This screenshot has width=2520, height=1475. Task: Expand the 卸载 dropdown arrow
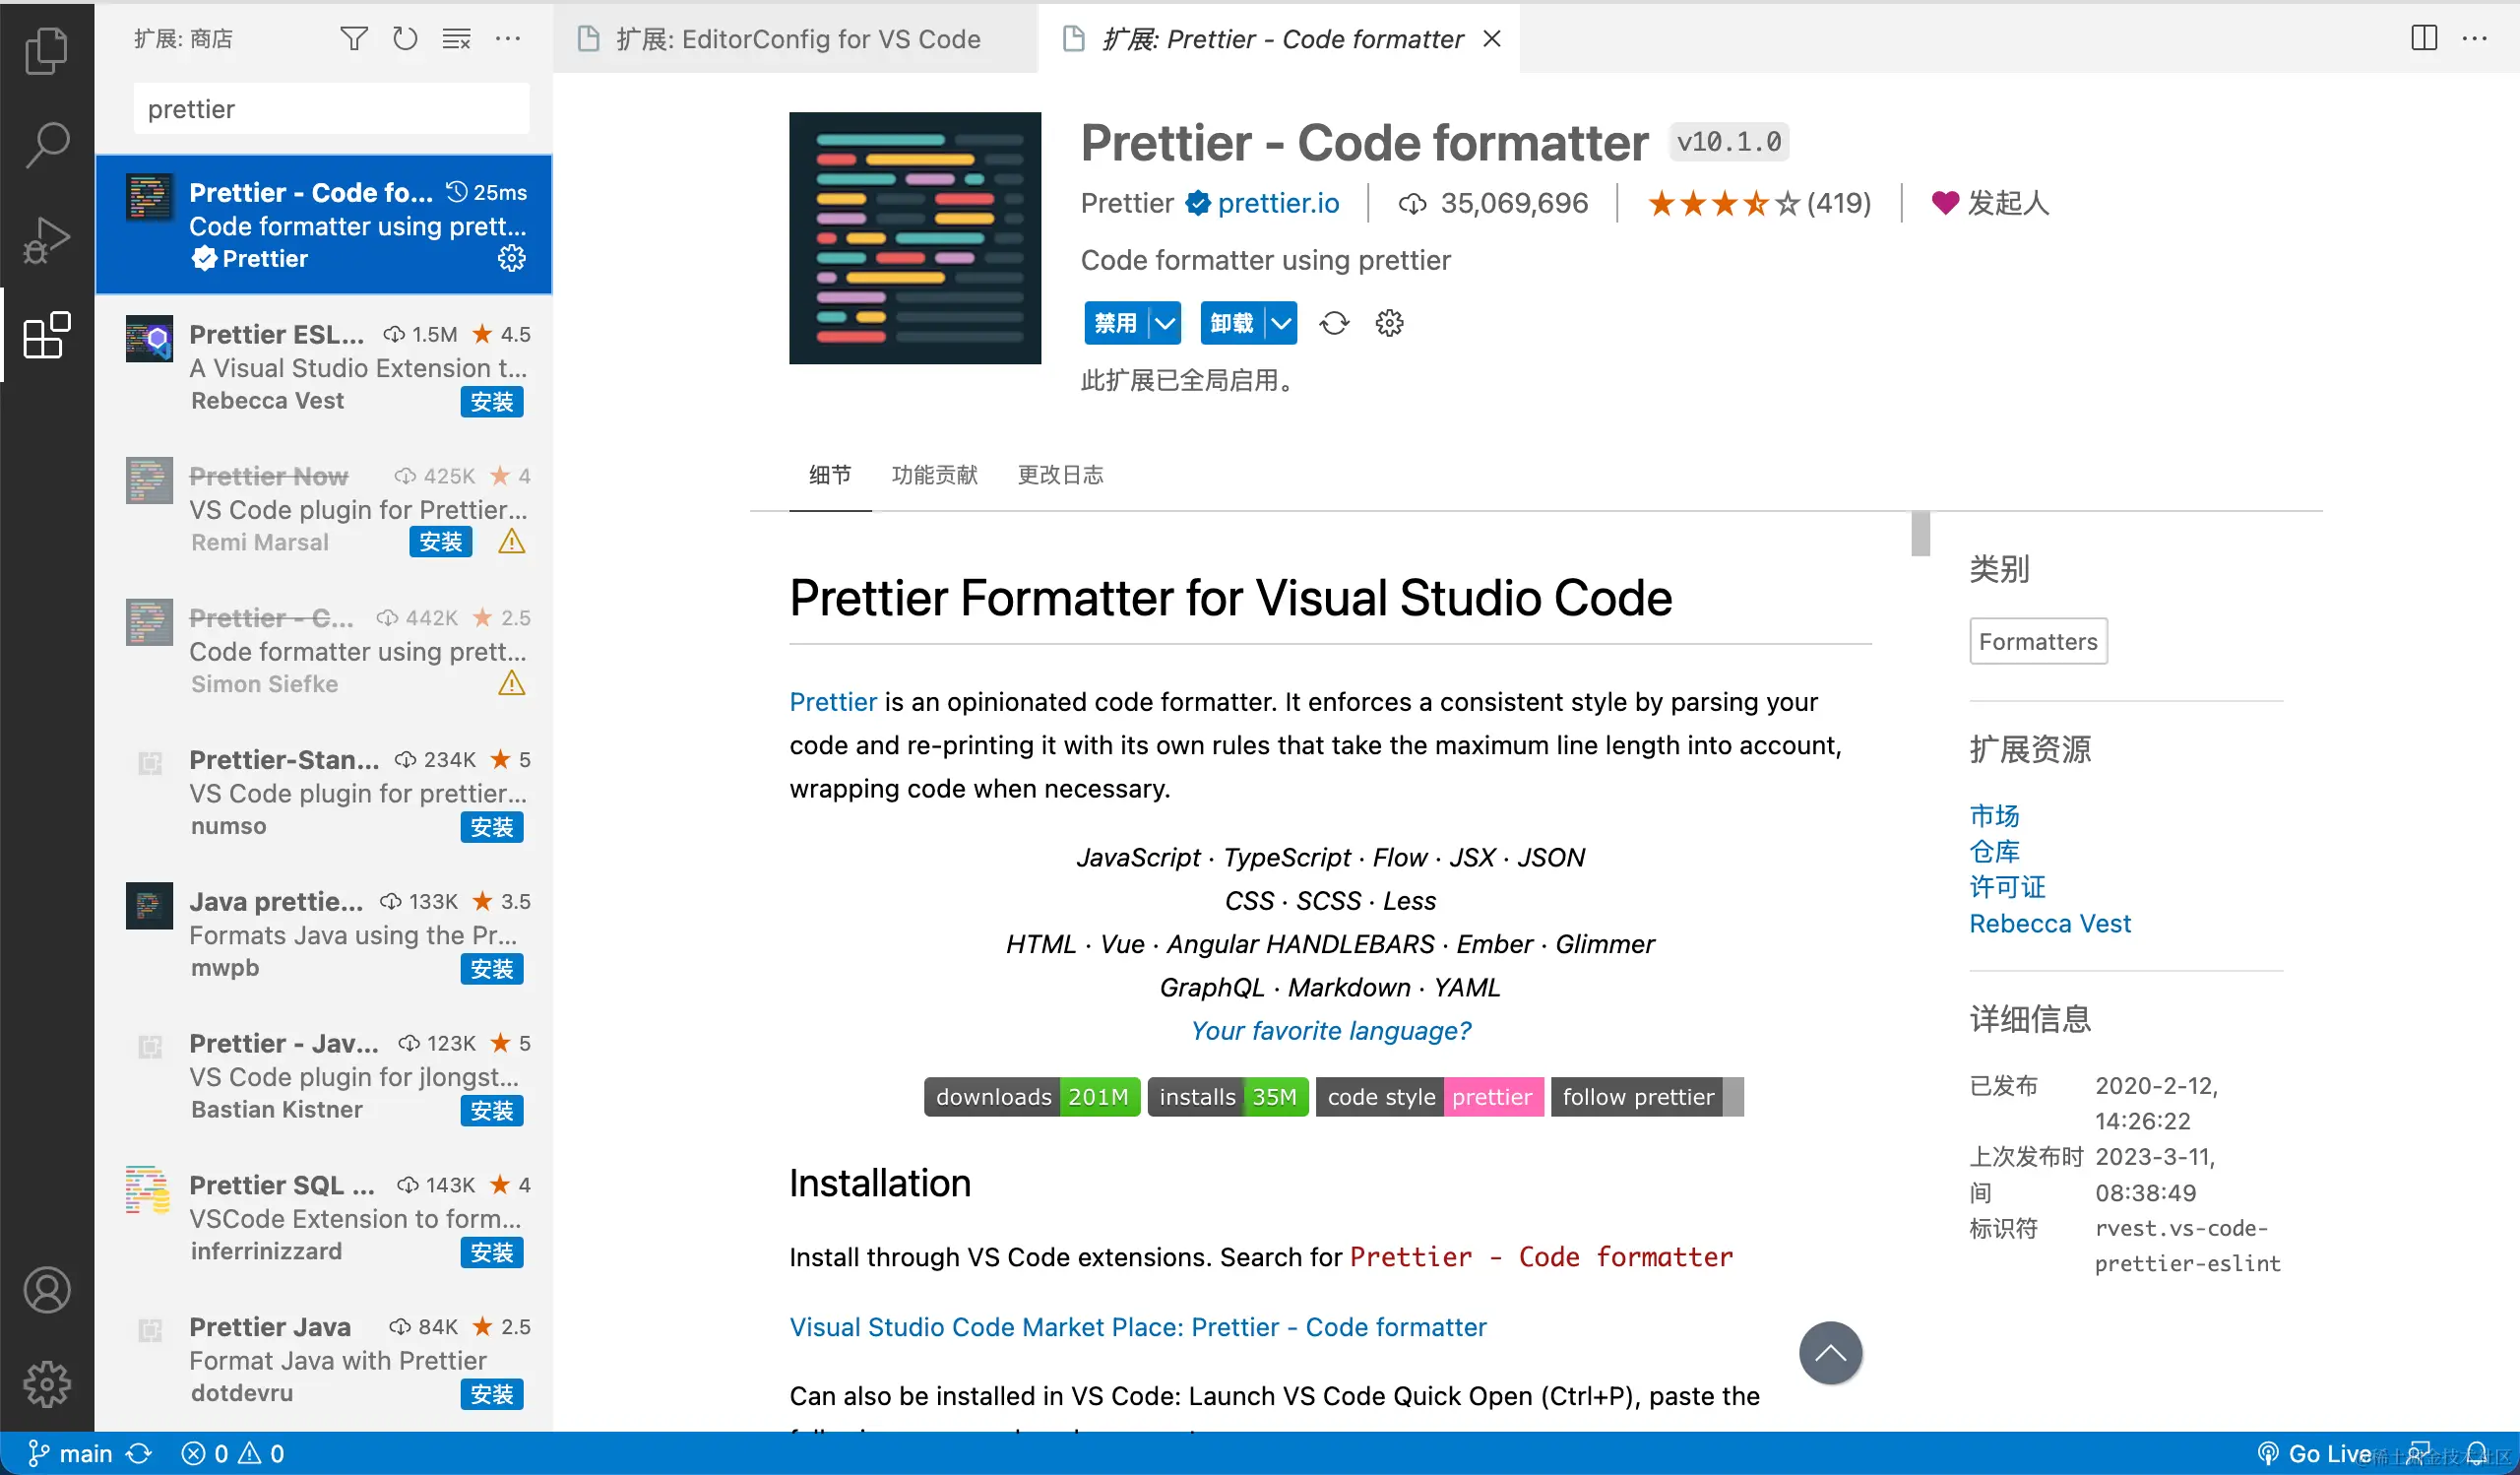[1281, 323]
